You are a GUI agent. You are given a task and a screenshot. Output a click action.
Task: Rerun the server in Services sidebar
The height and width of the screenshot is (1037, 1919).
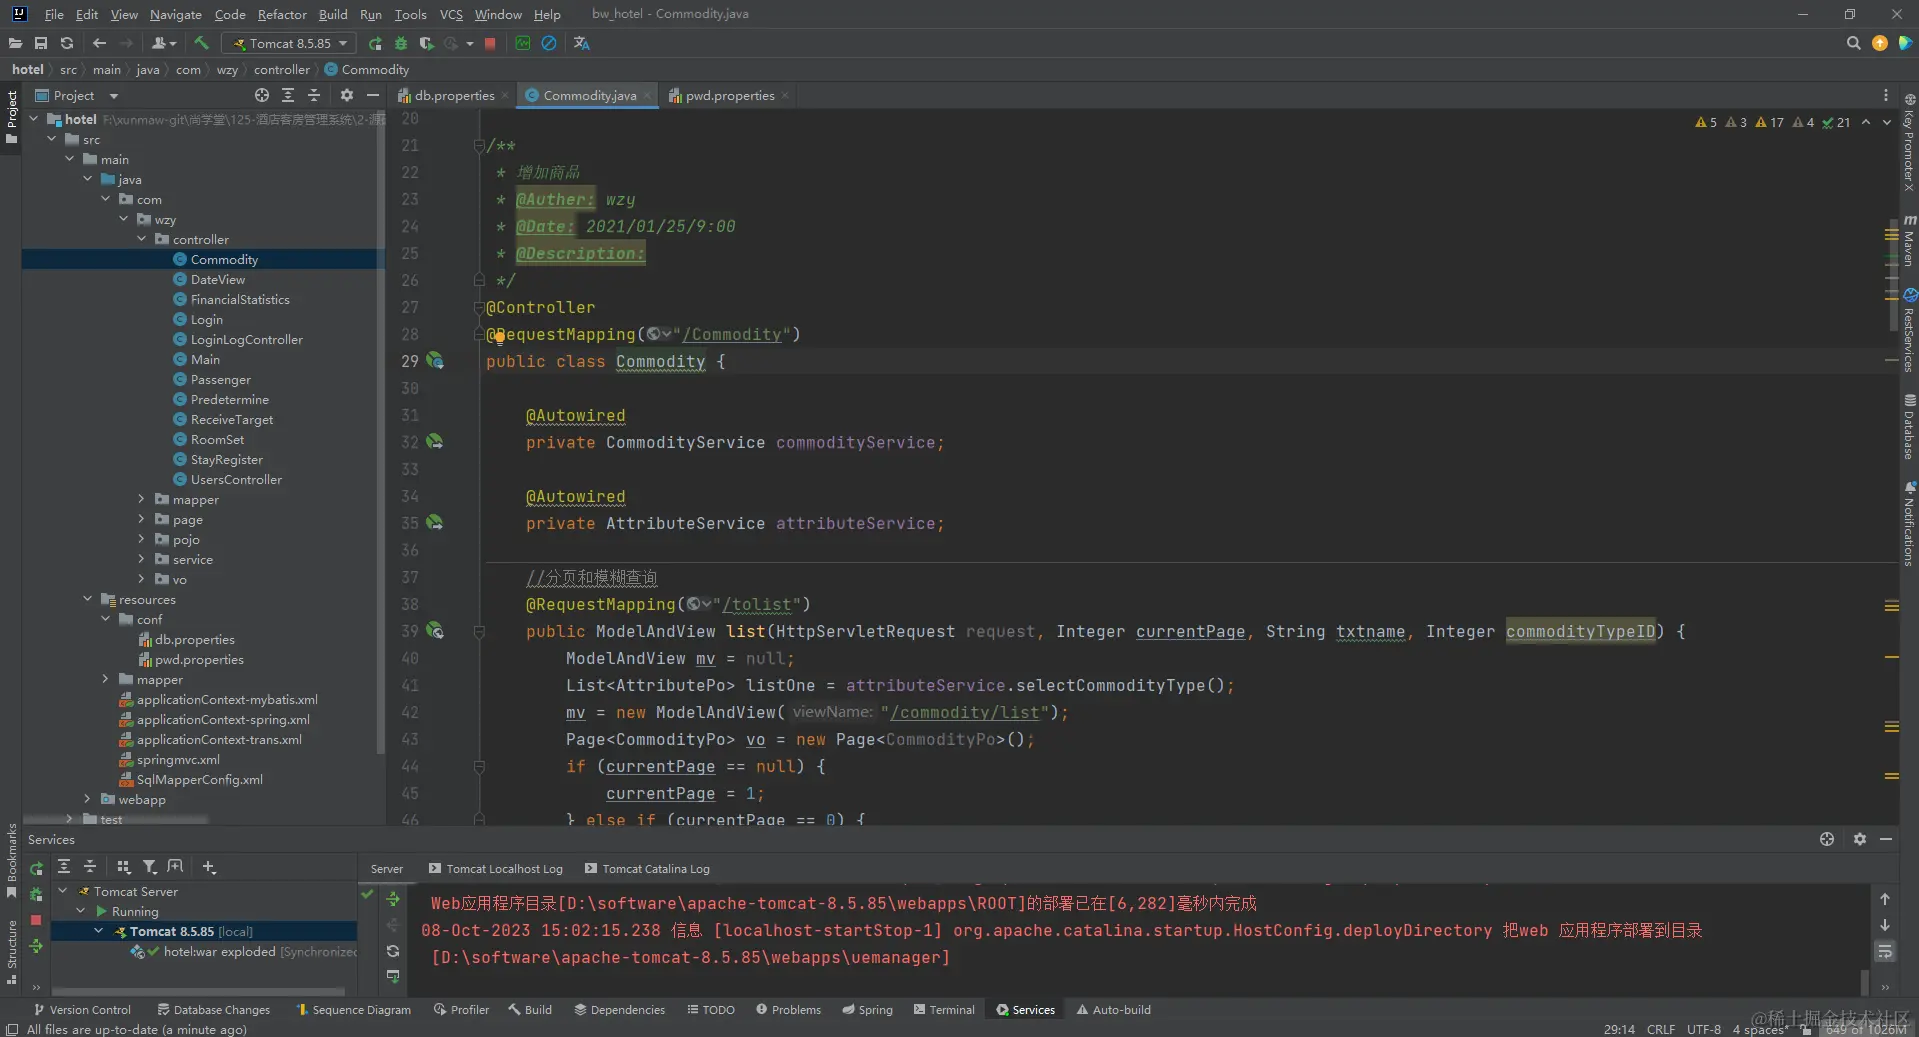(x=36, y=868)
